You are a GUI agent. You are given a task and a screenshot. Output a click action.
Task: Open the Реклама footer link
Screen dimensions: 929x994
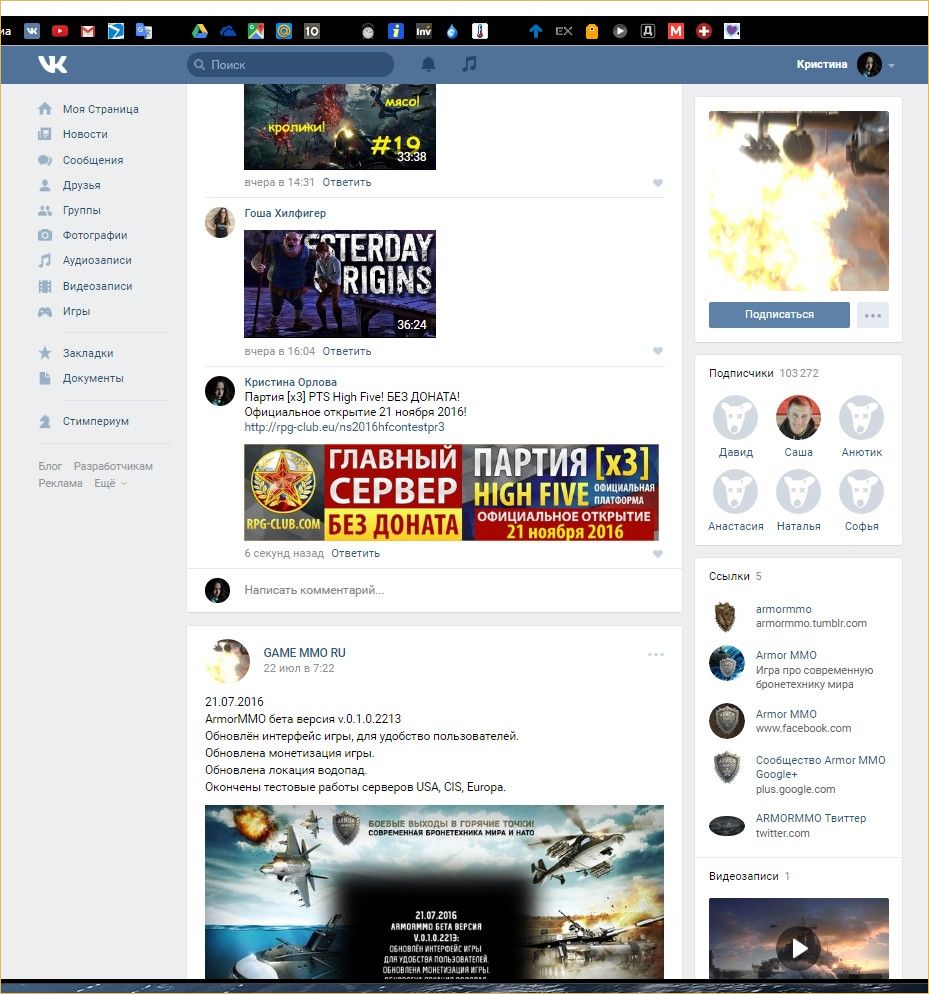pos(60,483)
